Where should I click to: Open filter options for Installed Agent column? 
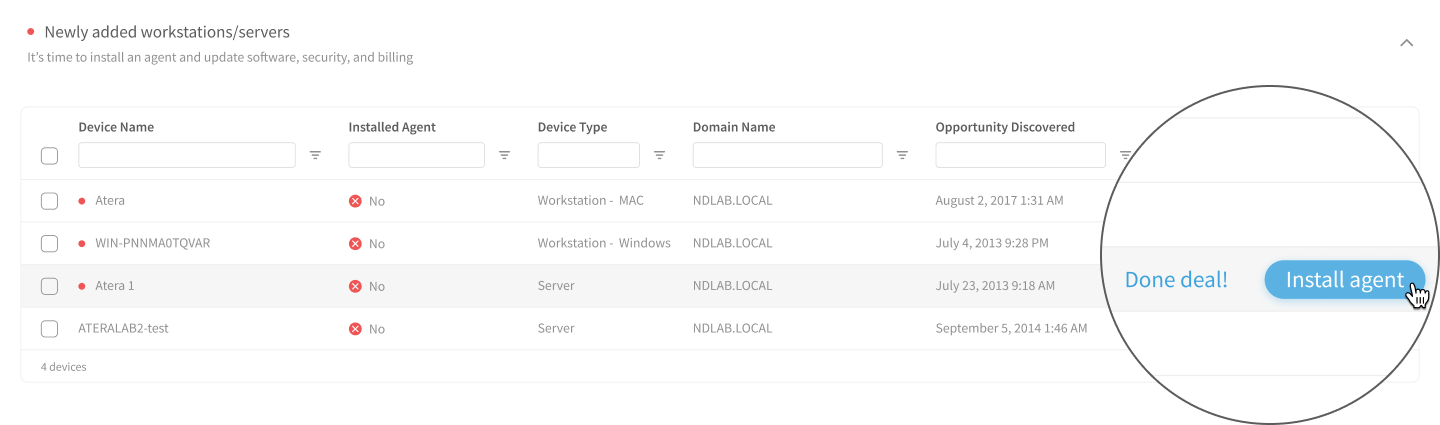505,155
